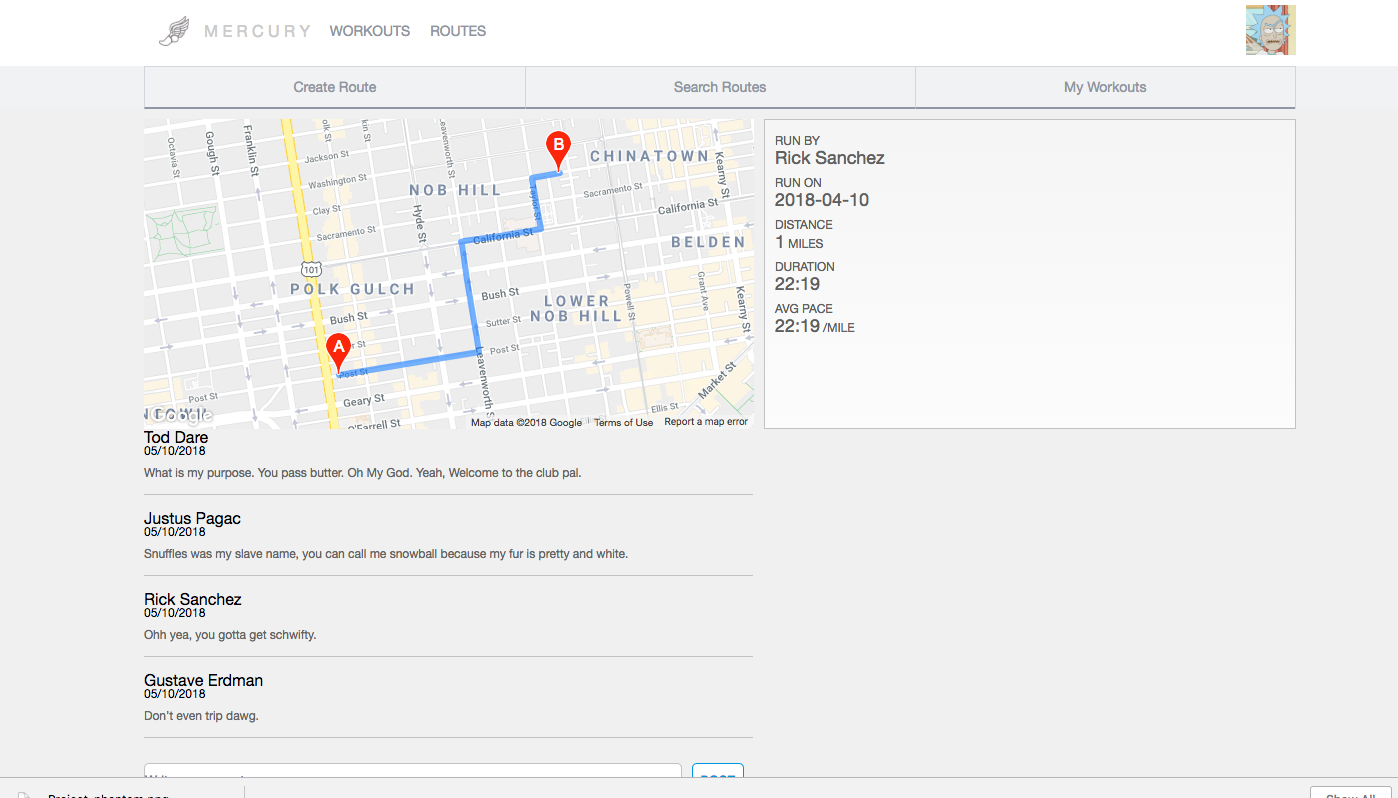Switch to the My Workouts tab
Image resolution: width=1398 pixels, height=798 pixels.
pyautogui.click(x=1105, y=87)
